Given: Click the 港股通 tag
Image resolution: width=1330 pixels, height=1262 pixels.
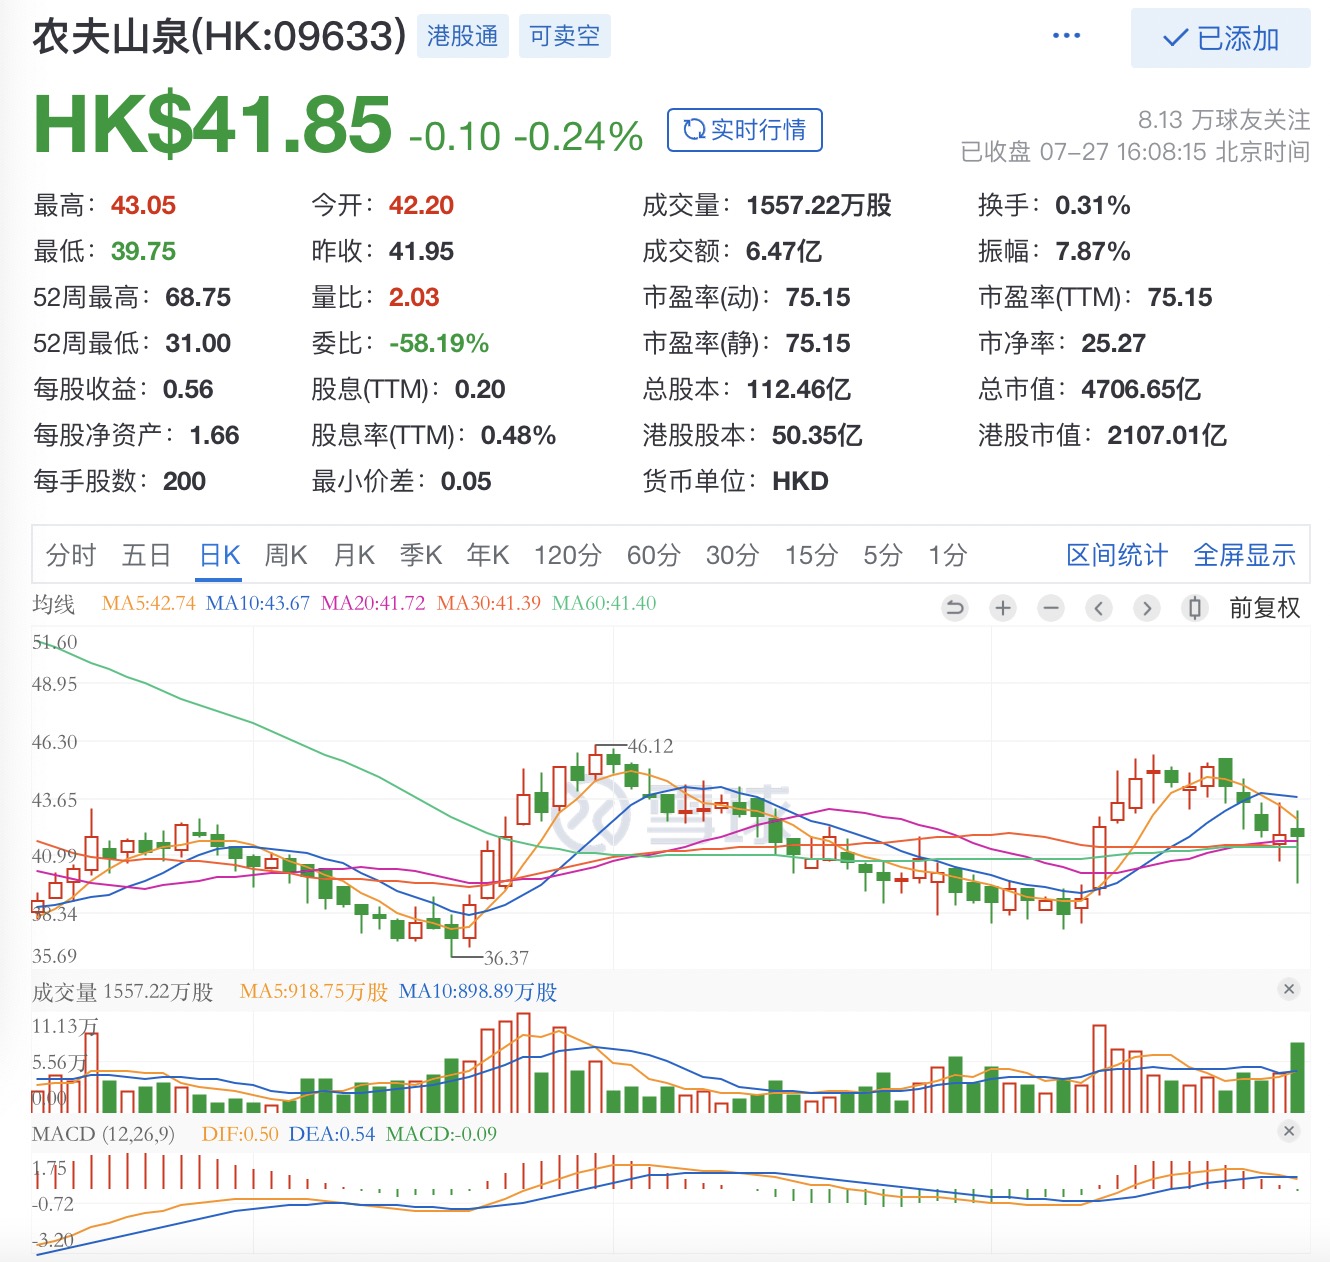Looking at the screenshot, I should 463,36.
